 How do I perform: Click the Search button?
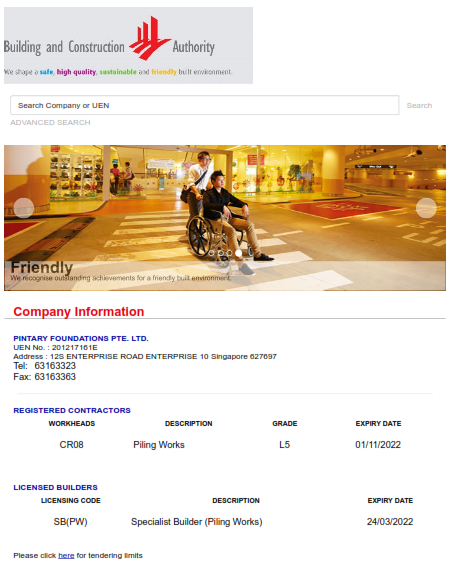pyautogui.click(x=419, y=105)
